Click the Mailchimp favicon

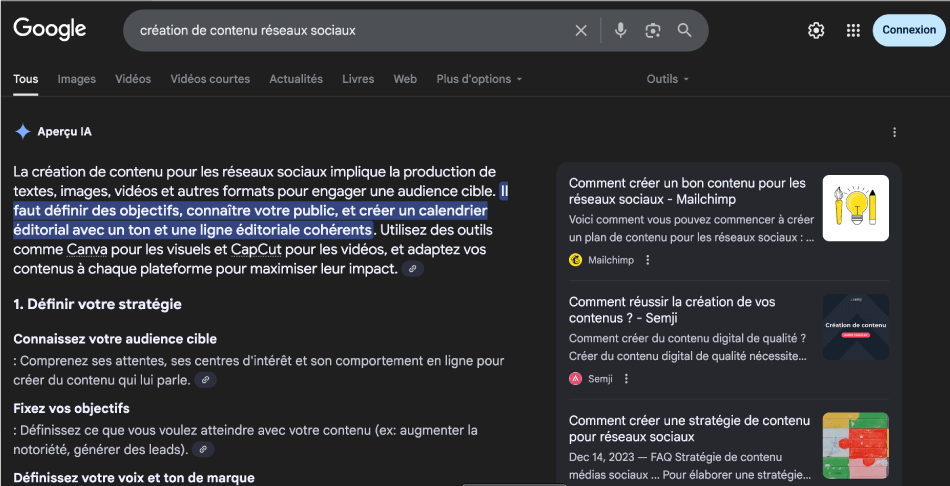pyautogui.click(x=576, y=260)
